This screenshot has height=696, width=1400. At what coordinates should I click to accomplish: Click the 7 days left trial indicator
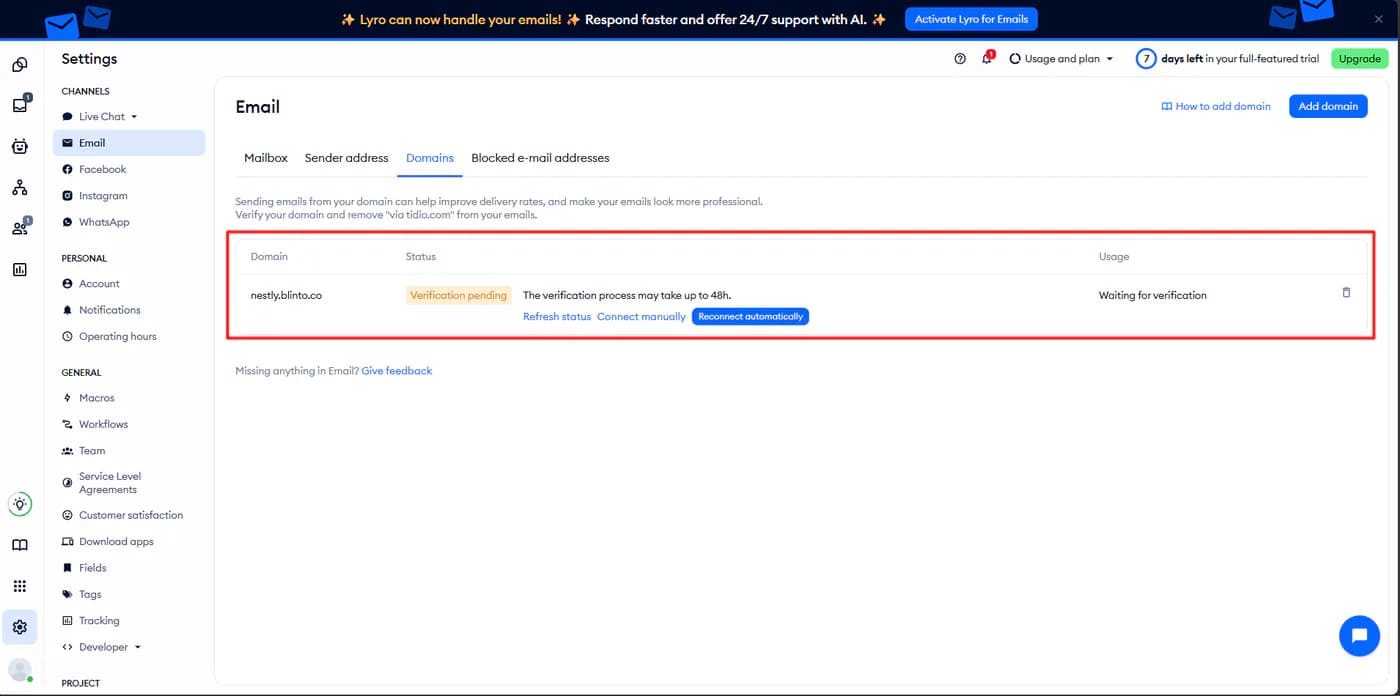pos(1228,59)
